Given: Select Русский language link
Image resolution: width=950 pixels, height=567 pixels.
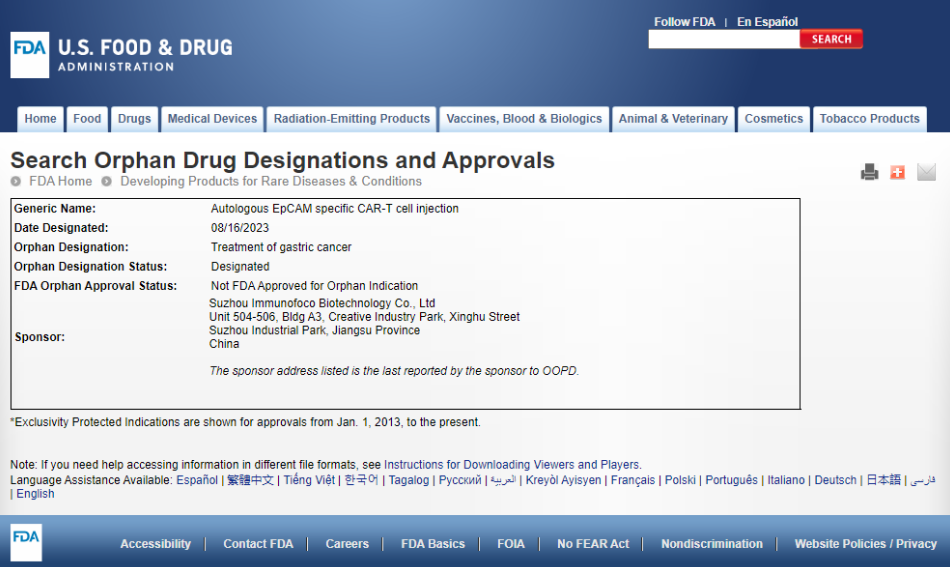Looking at the screenshot, I should point(460,480).
